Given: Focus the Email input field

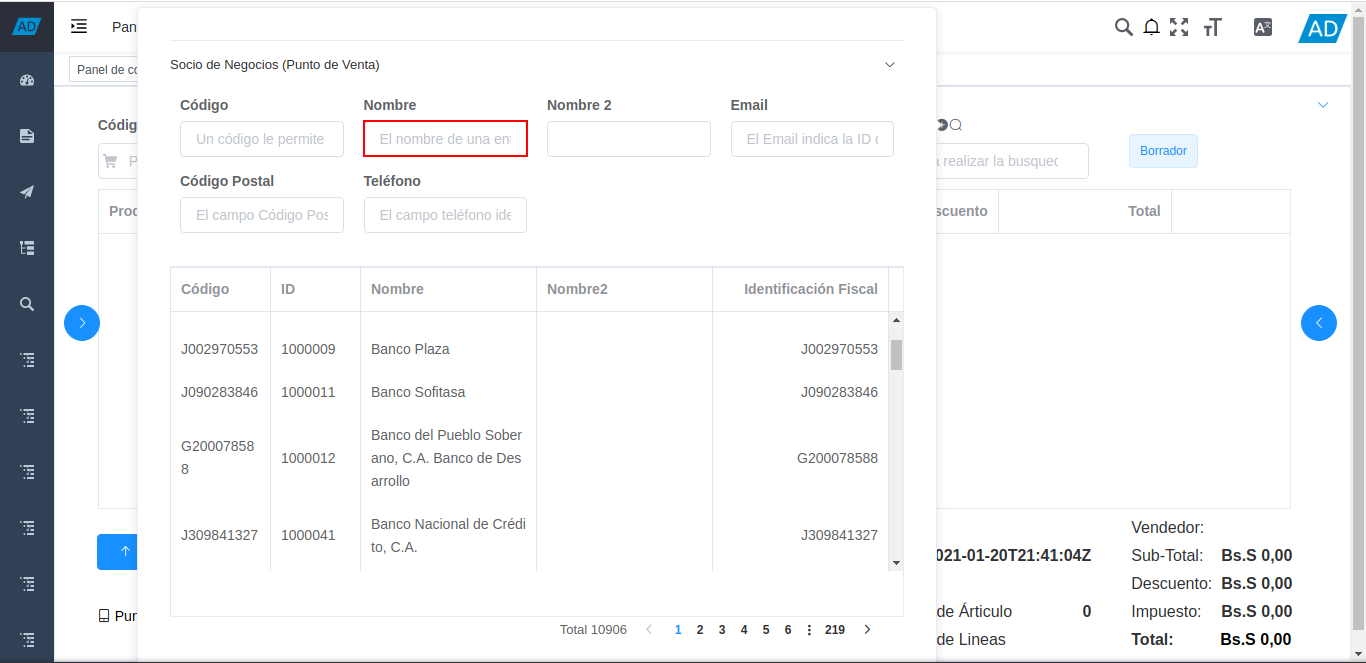Looking at the screenshot, I should 812,139.
